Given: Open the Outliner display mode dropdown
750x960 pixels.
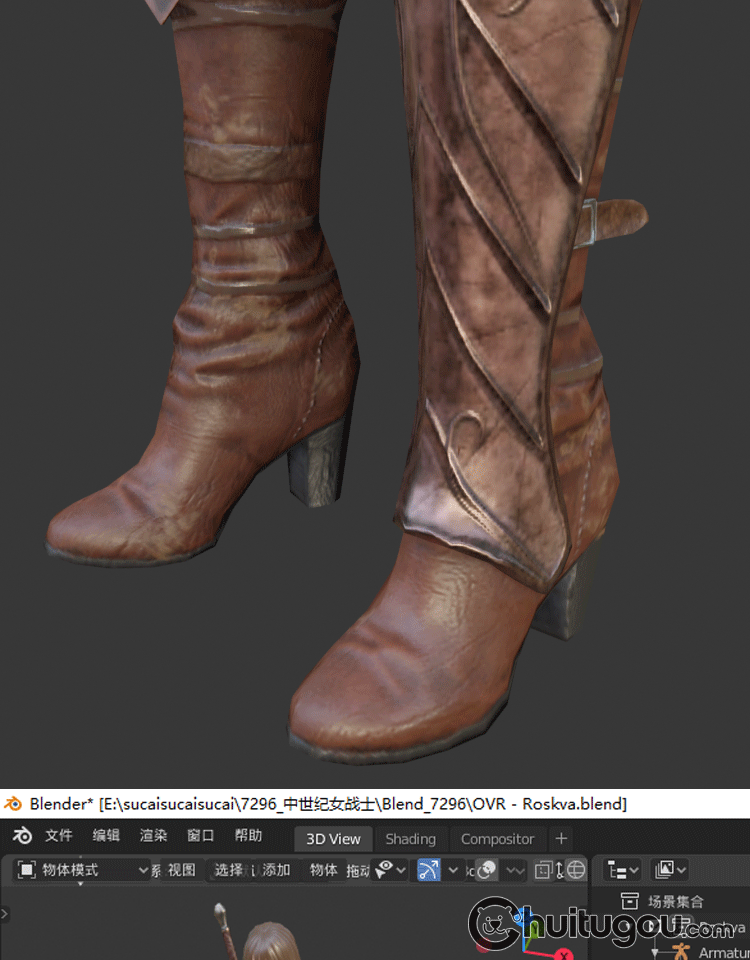Looking at the screenshot, I should coord(668,870).
